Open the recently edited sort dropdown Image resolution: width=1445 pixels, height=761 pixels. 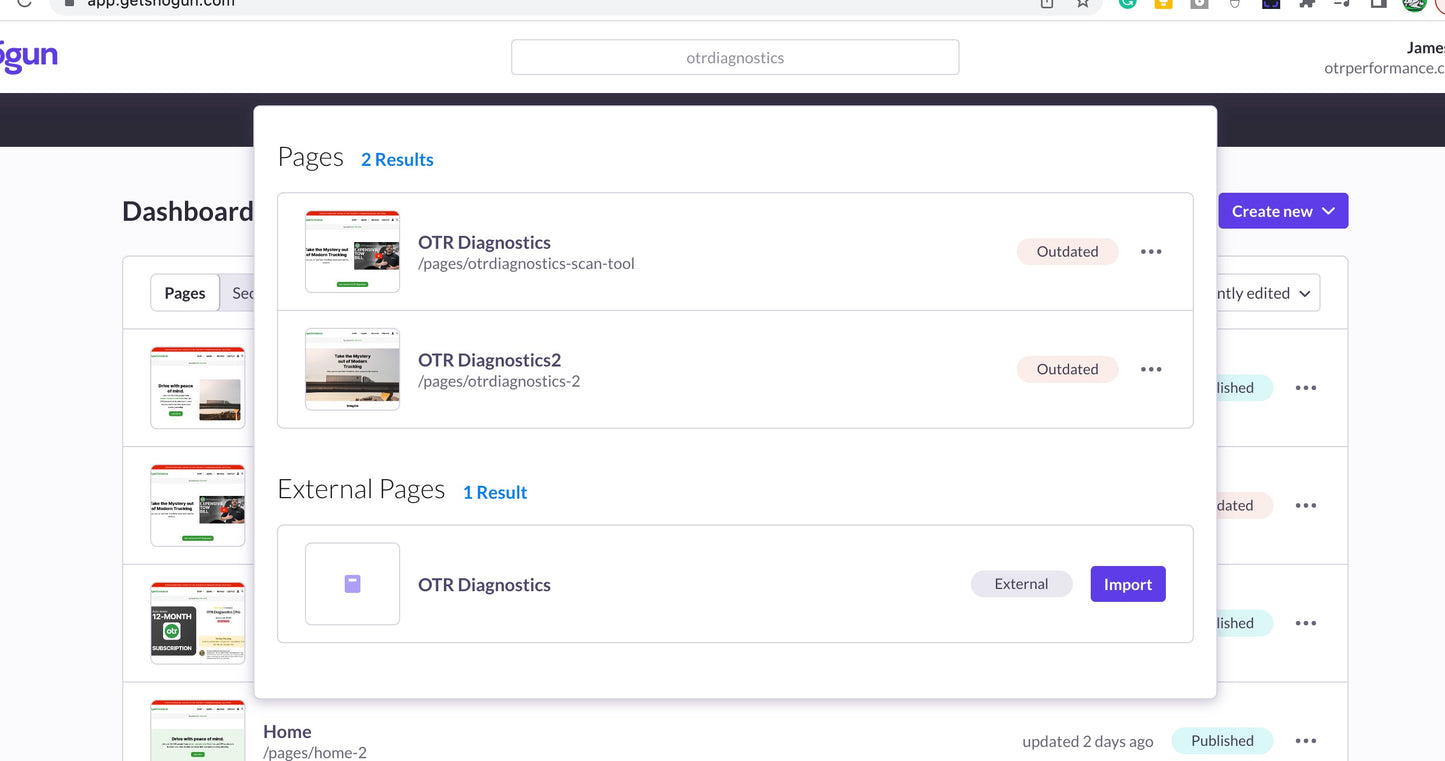pos(1264,293)
